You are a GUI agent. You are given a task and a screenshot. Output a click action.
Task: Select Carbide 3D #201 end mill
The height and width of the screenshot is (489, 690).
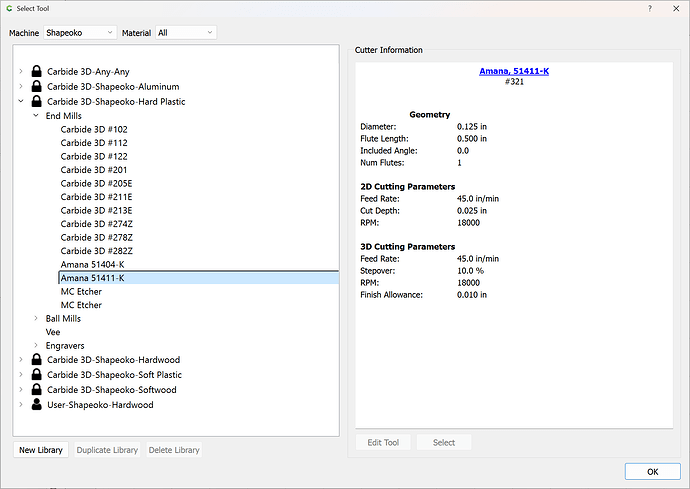click(94, 170)
